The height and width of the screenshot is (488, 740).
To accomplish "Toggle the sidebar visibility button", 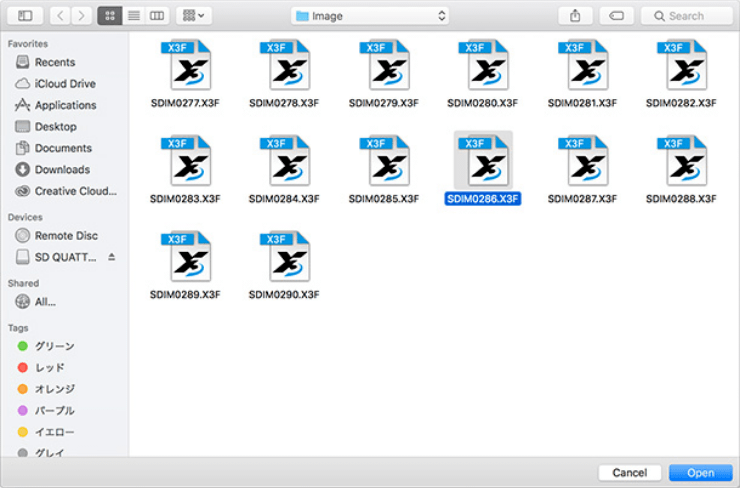I will pyautogui.click(x=25, y=16).
